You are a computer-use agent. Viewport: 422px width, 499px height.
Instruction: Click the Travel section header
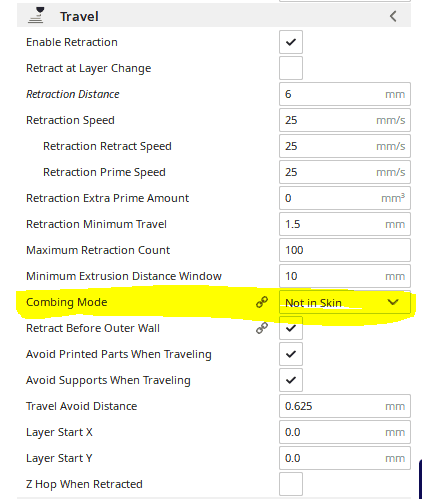pos(214,16)
